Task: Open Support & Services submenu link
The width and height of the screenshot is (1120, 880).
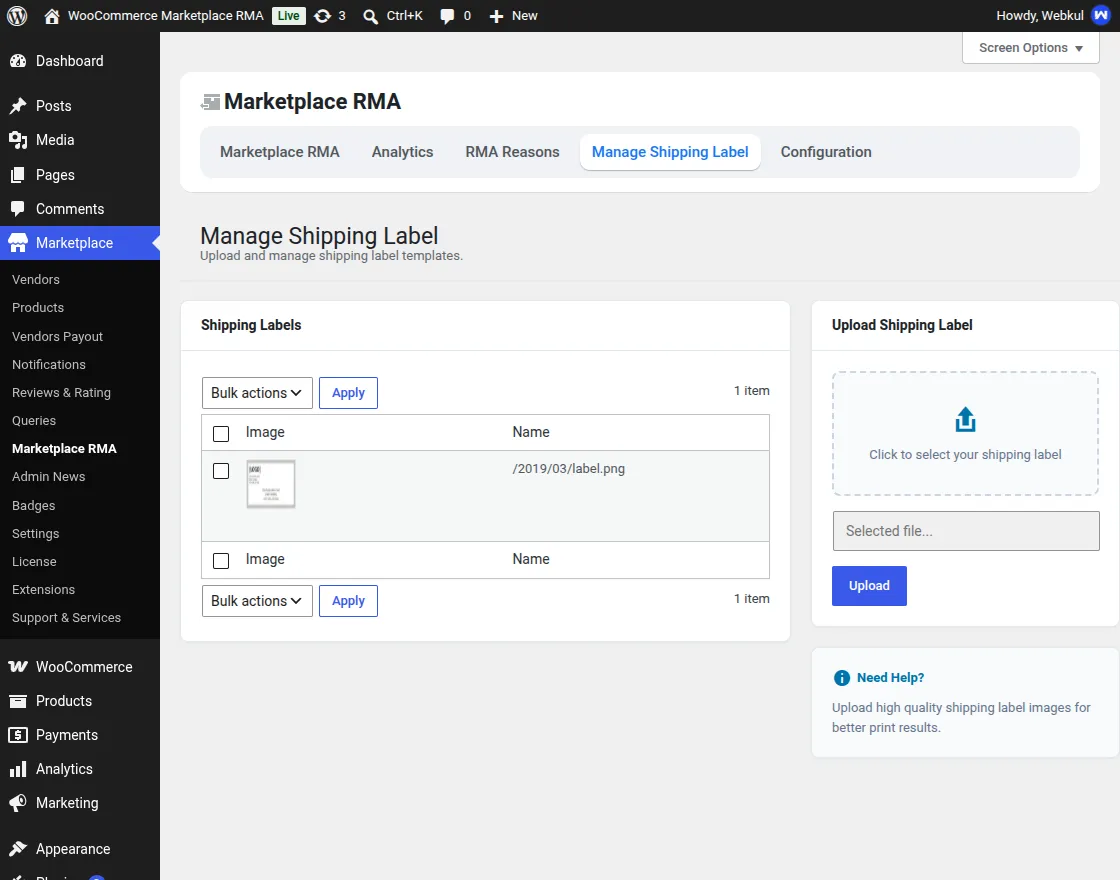Action: pyautogui.click(x=66, y=618)
